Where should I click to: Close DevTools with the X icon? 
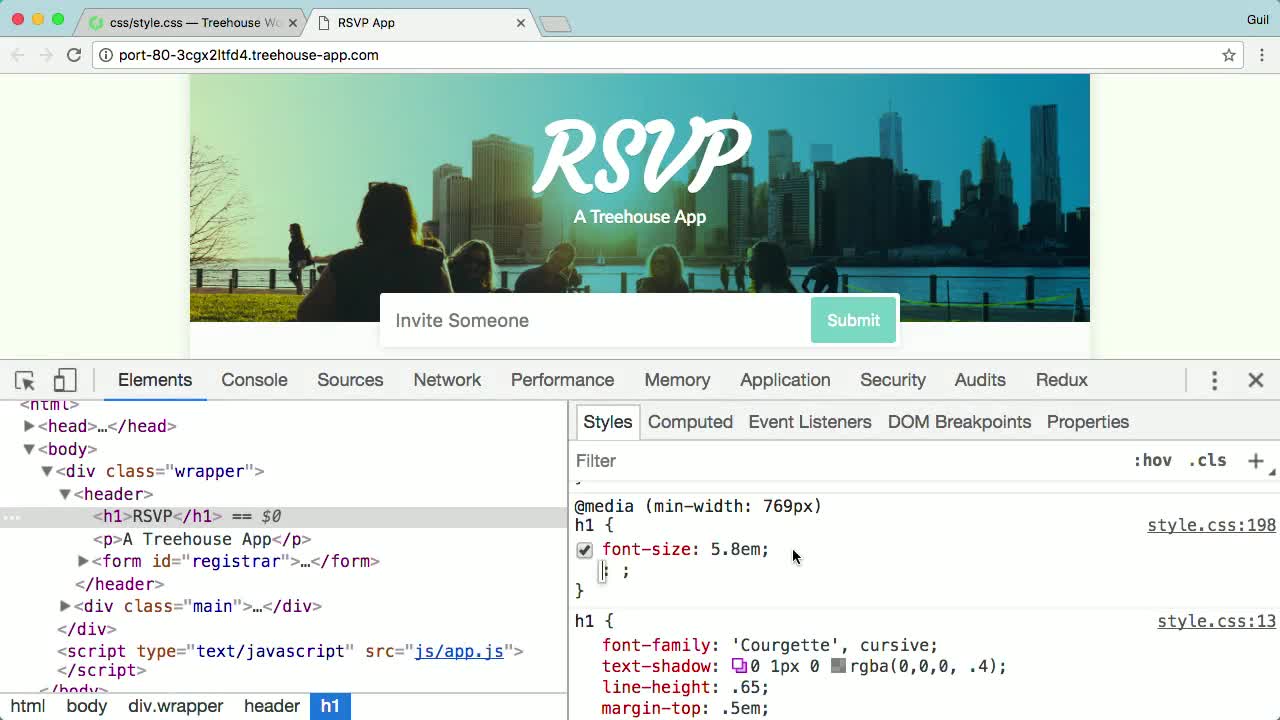coord(1255,380)
